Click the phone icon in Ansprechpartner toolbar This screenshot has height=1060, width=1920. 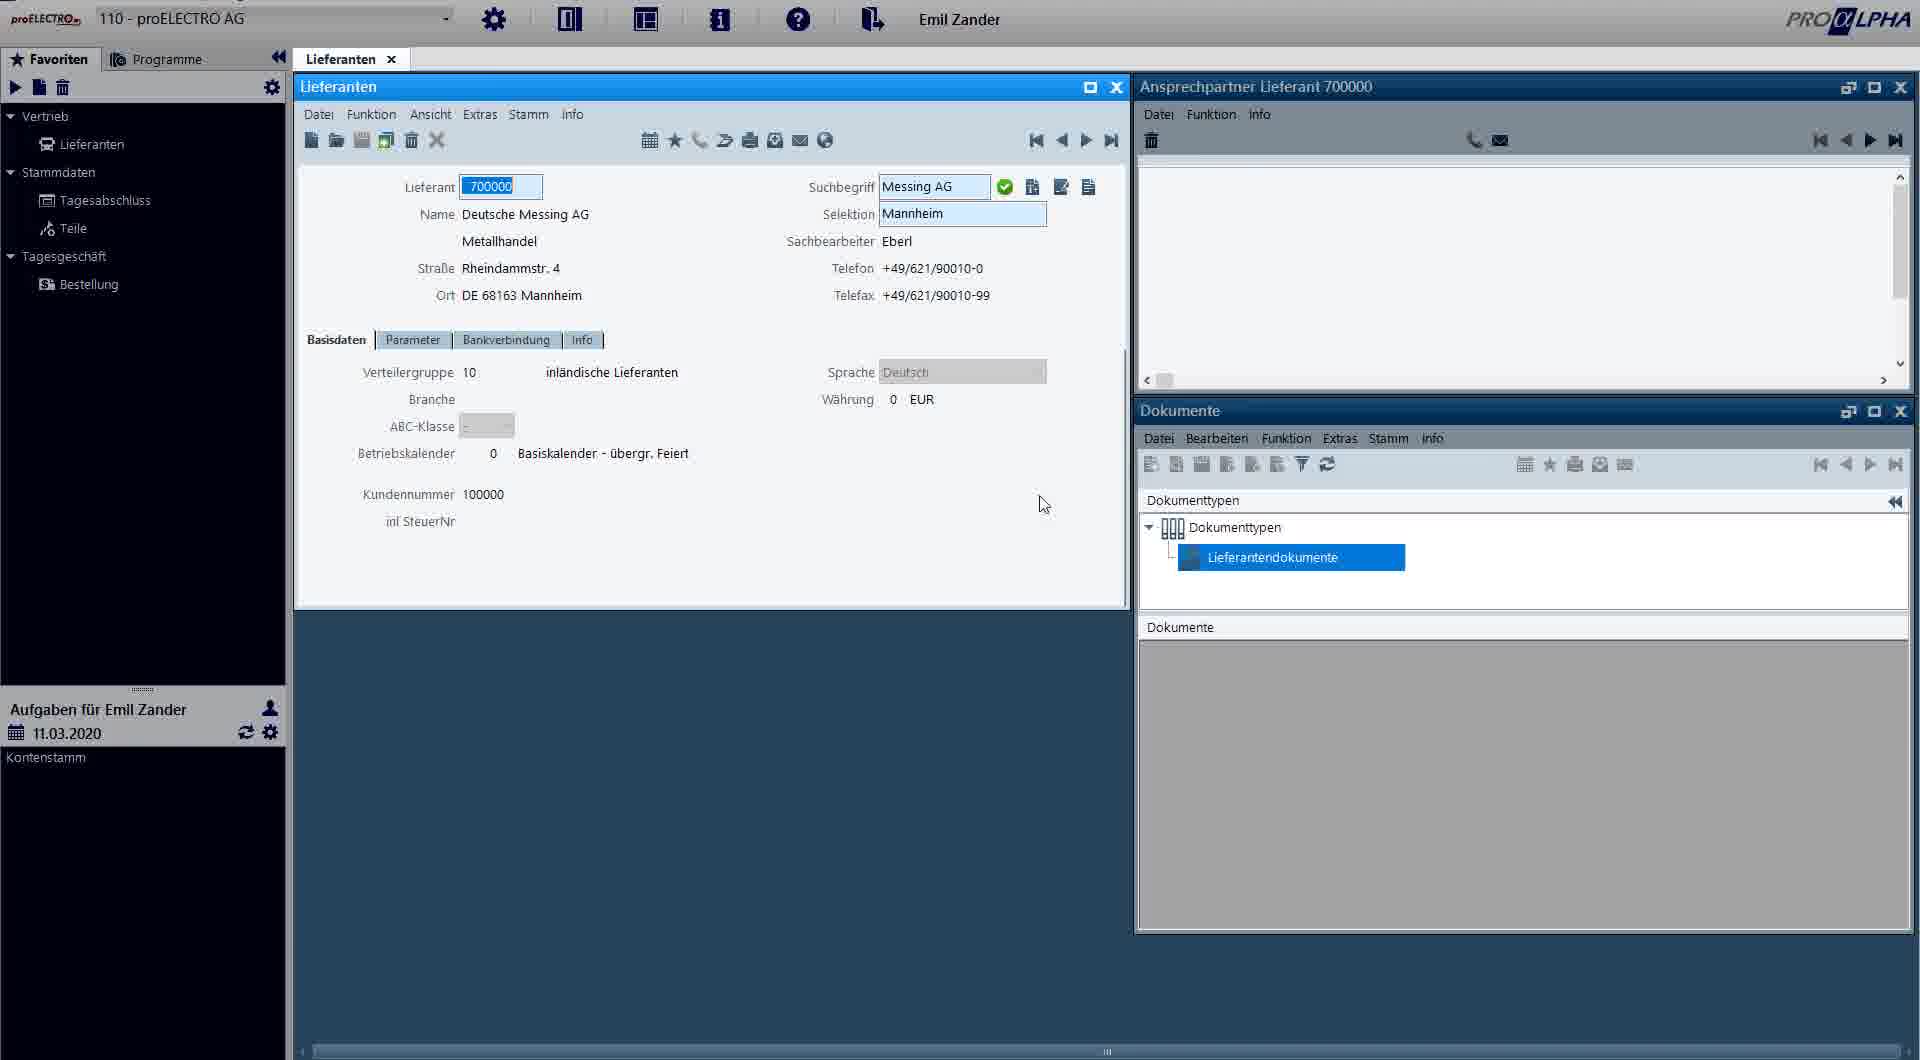[x=1474, y=140]
